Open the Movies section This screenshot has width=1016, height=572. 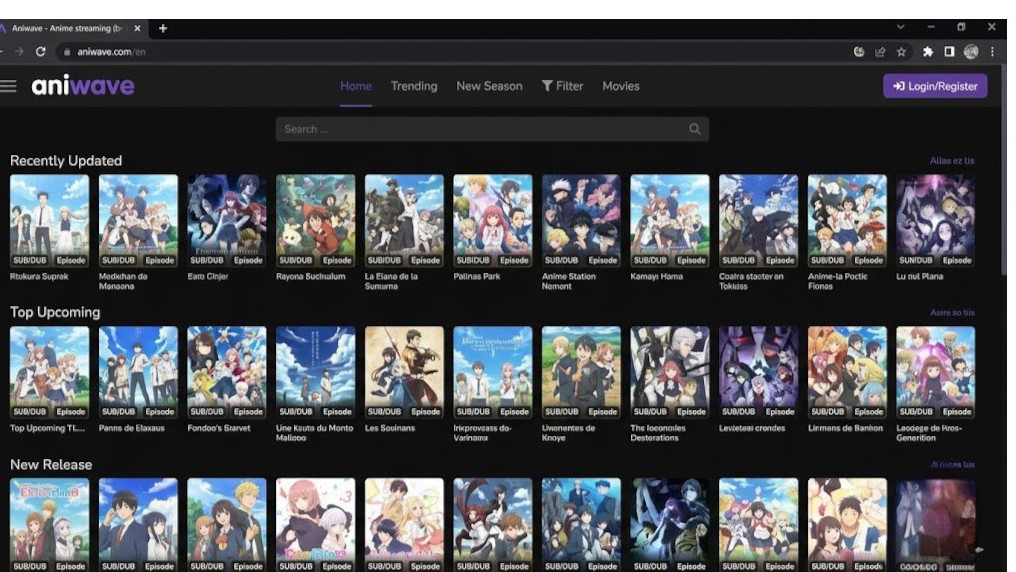click(x=620, y=86)
